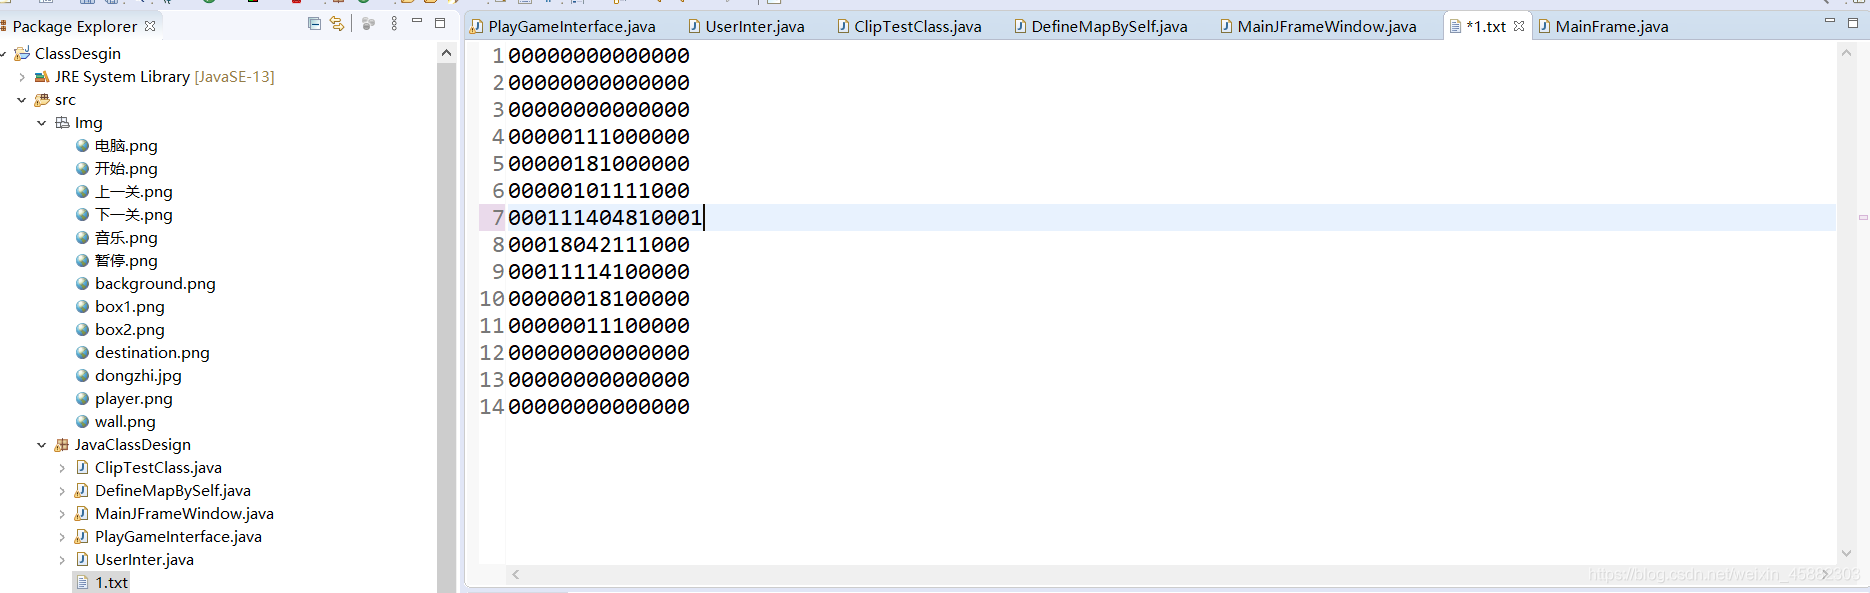
Task: Place cursor on line 8 text 00018042111000
Action: (x=599, y=245)
